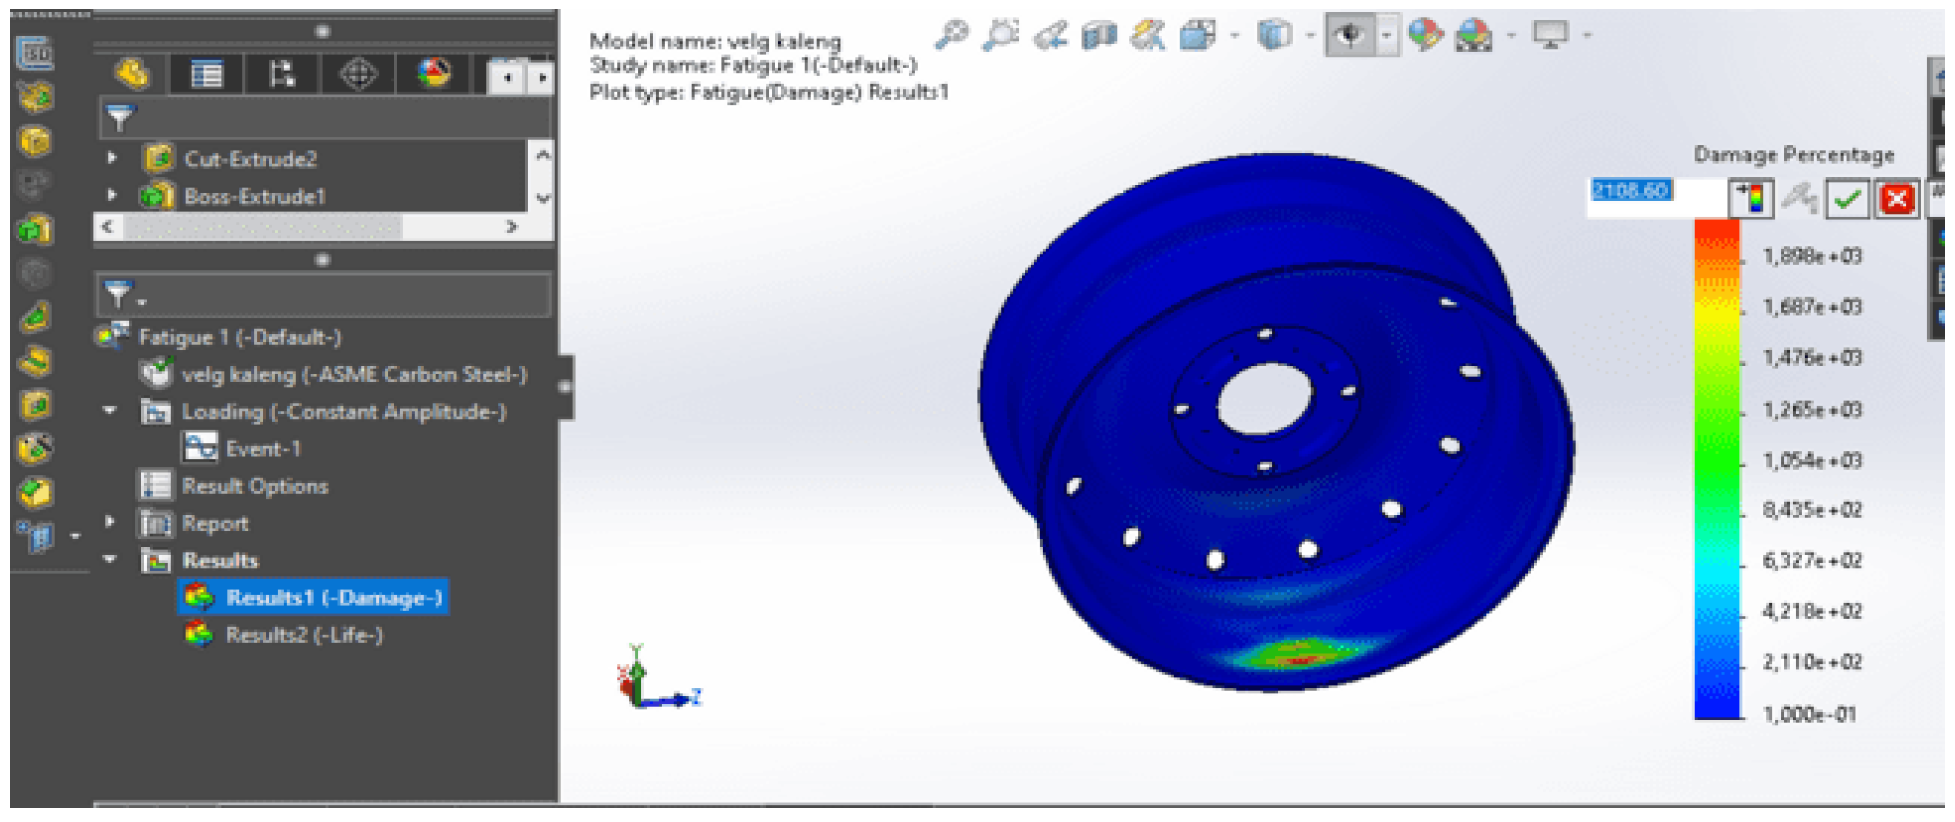The height and width of the screenshot is (822, 1955).
Task: Switch to the ConfigurationManager tab
Action: 282,74
